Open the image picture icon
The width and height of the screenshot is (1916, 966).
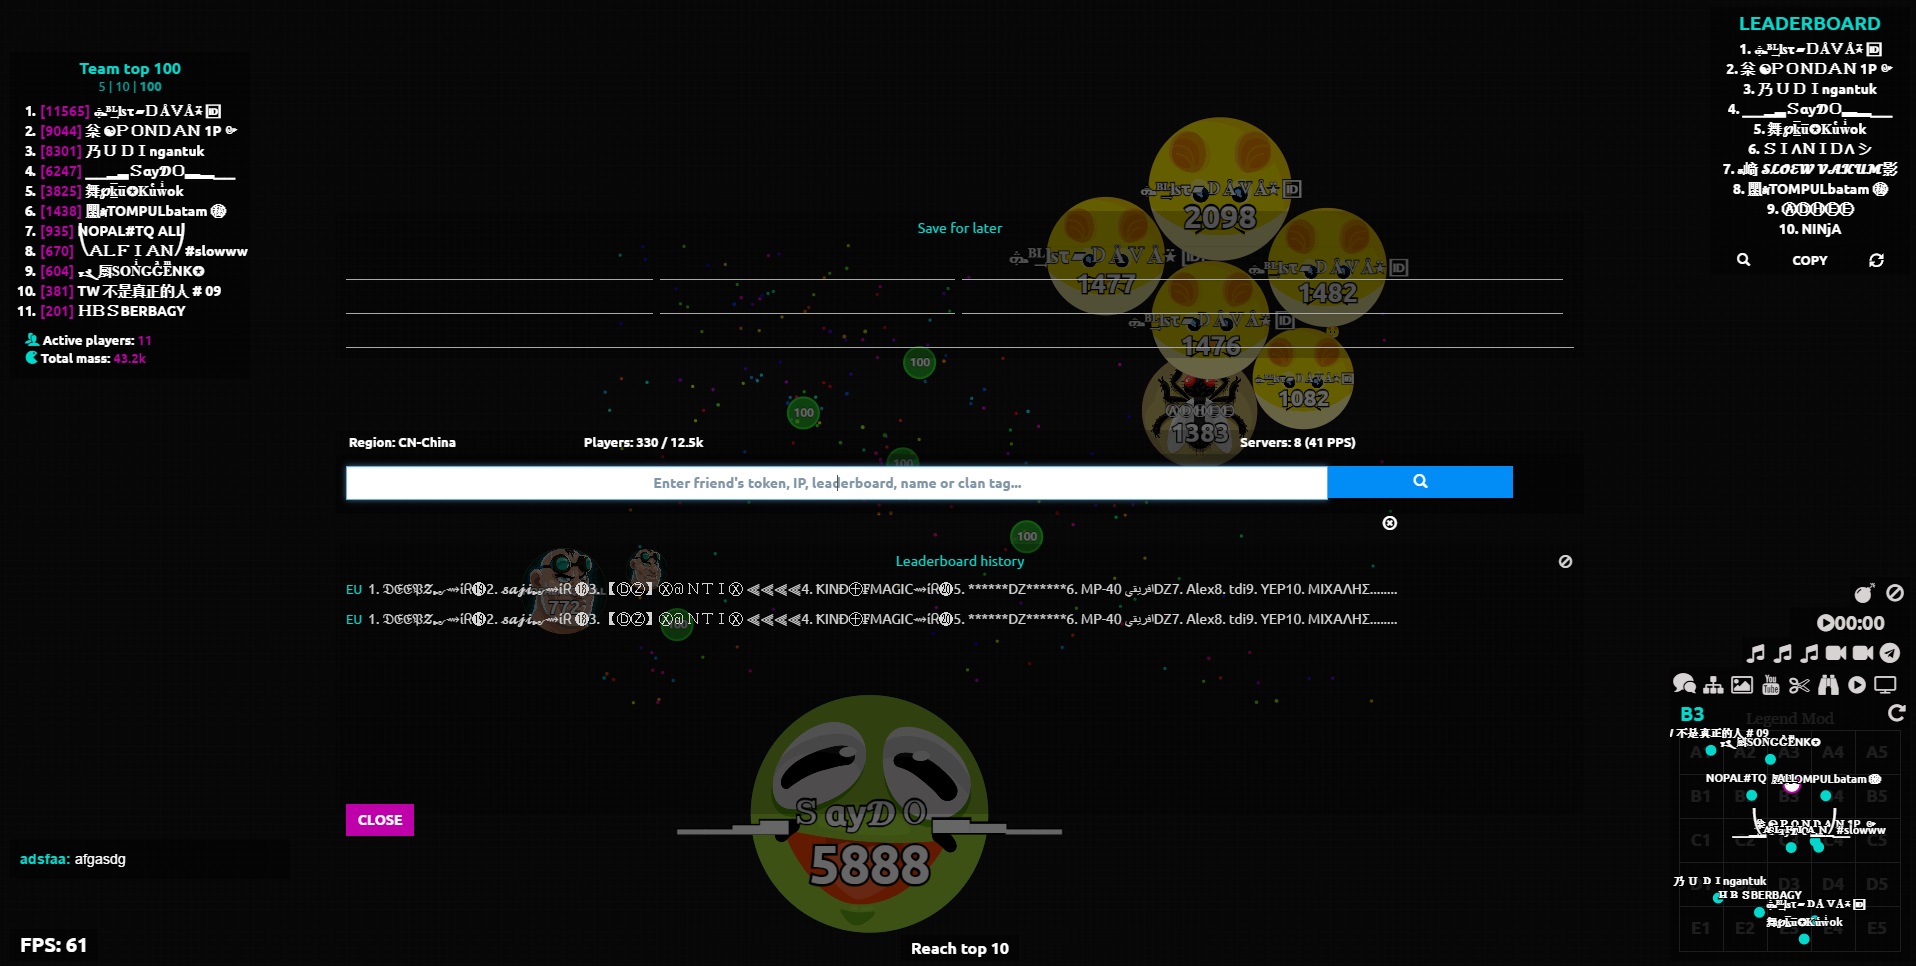click(x=1742, y=685)
